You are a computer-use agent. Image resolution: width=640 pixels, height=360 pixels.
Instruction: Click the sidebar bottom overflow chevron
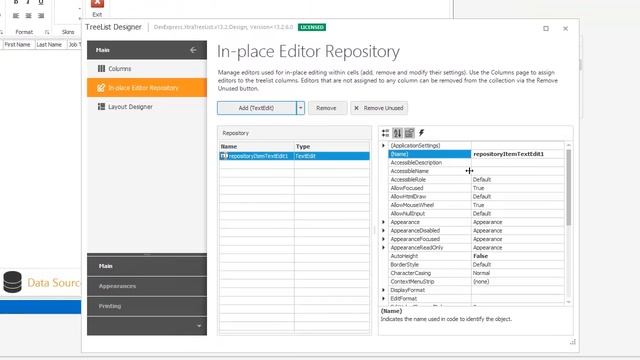pyautogui.click(x=199, y=326)
